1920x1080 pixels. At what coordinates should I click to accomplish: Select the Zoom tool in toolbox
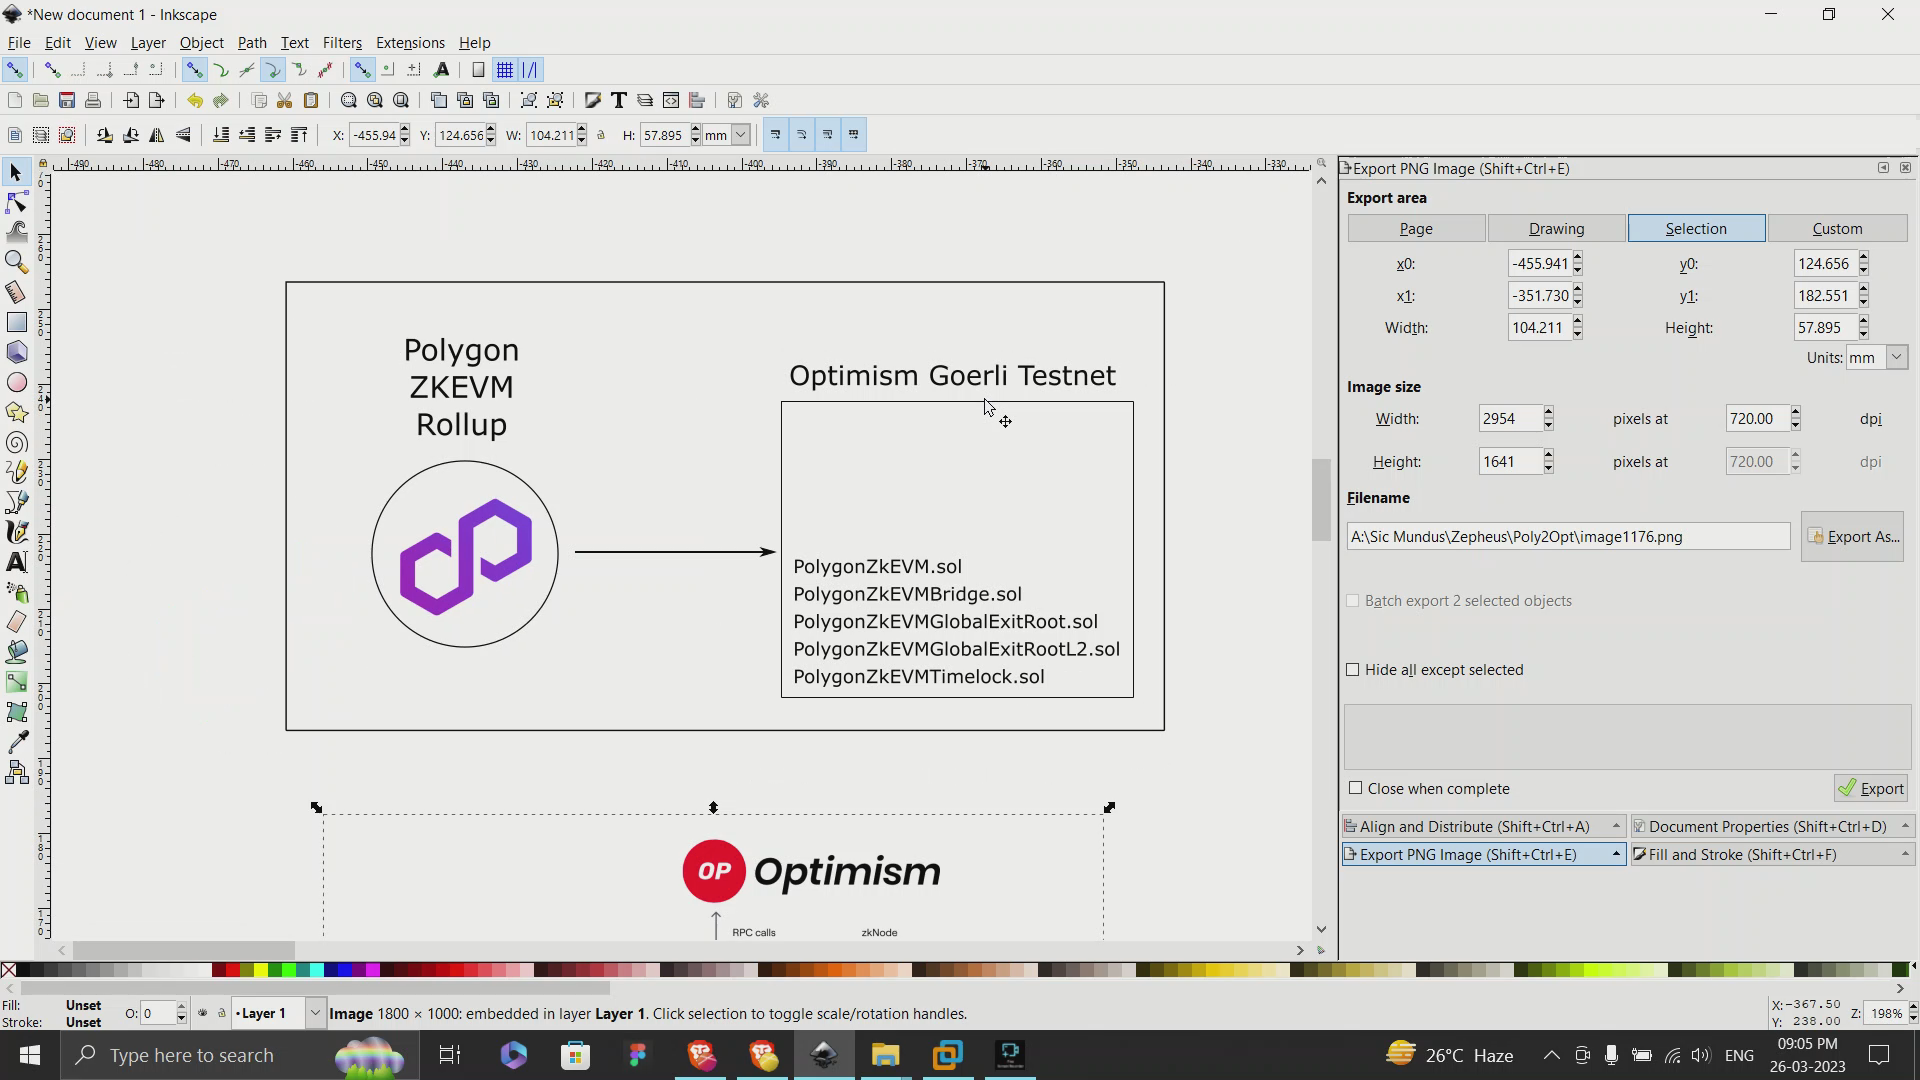[16, 262]
